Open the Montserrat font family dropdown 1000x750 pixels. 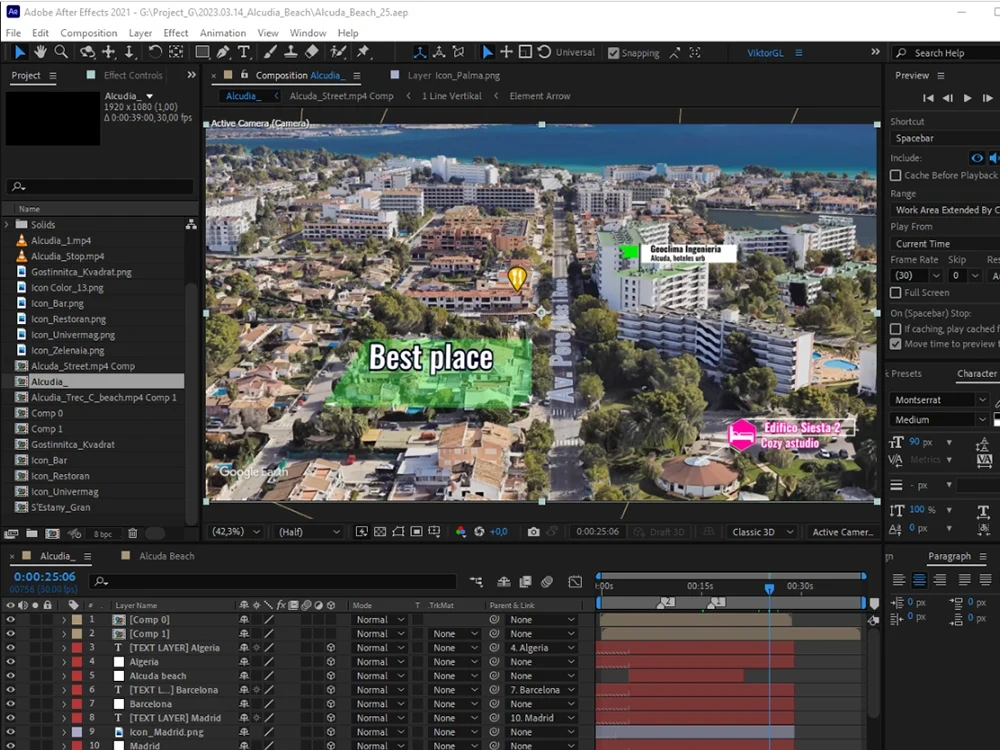coord(939,400)
